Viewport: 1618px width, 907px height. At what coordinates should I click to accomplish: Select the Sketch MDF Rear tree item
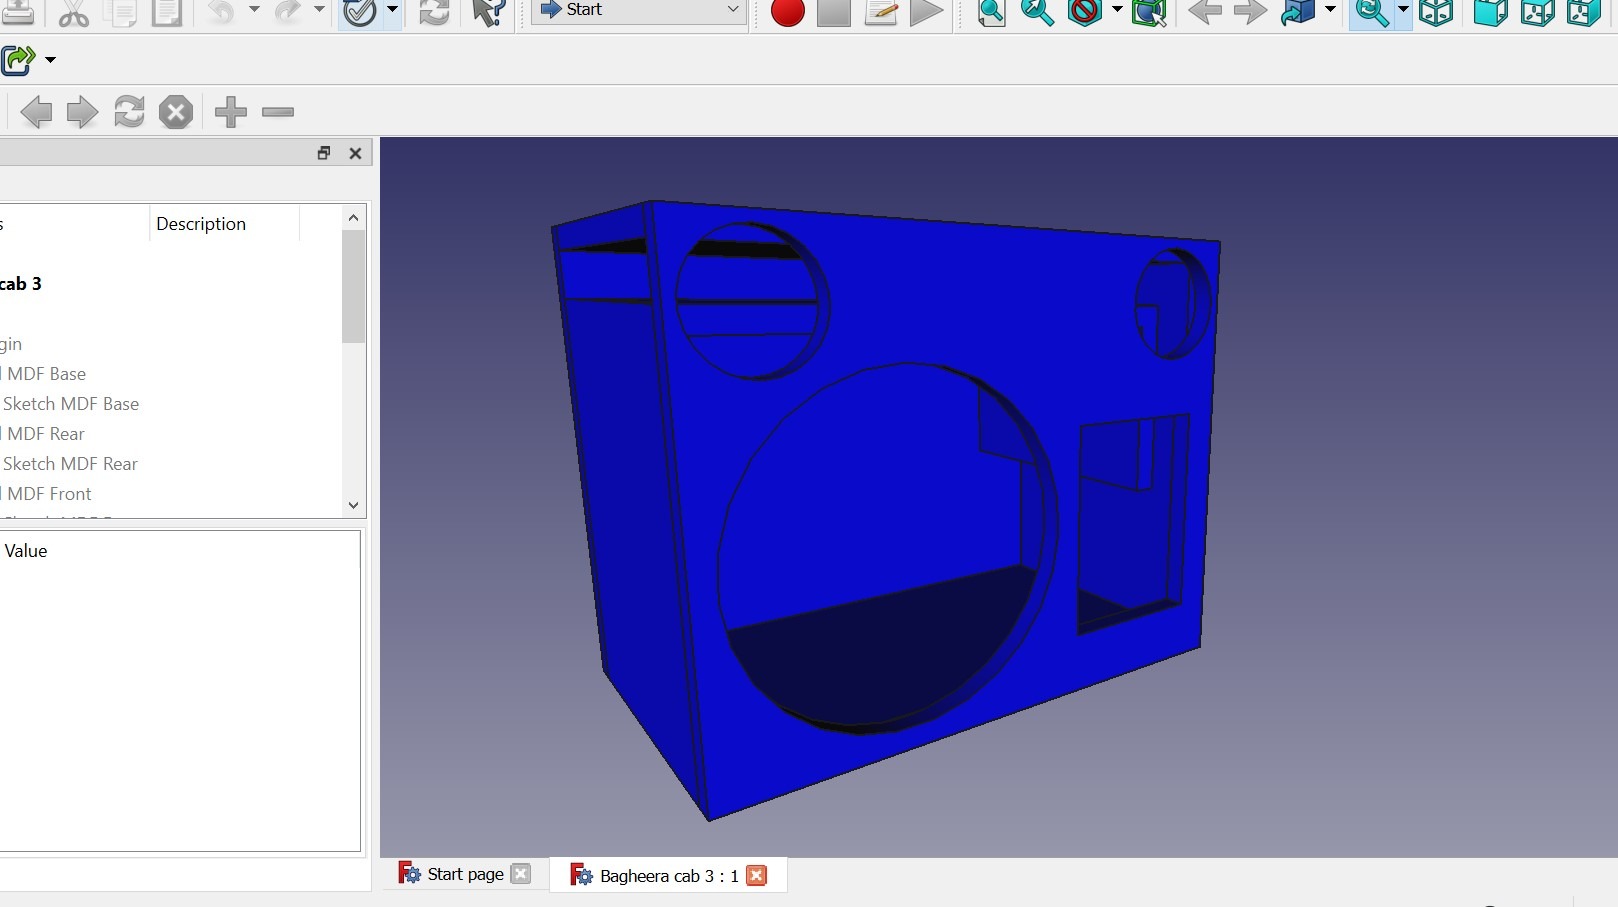[70, 464]
